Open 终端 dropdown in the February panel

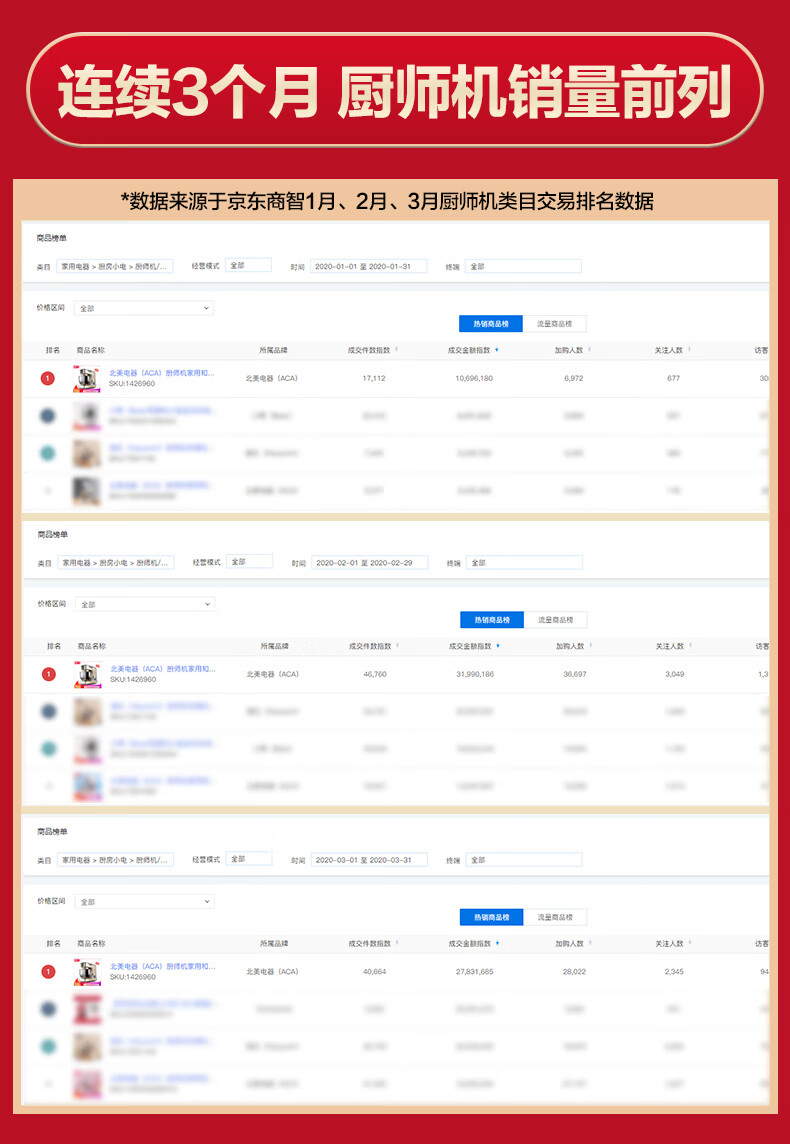tap(524, 563)
